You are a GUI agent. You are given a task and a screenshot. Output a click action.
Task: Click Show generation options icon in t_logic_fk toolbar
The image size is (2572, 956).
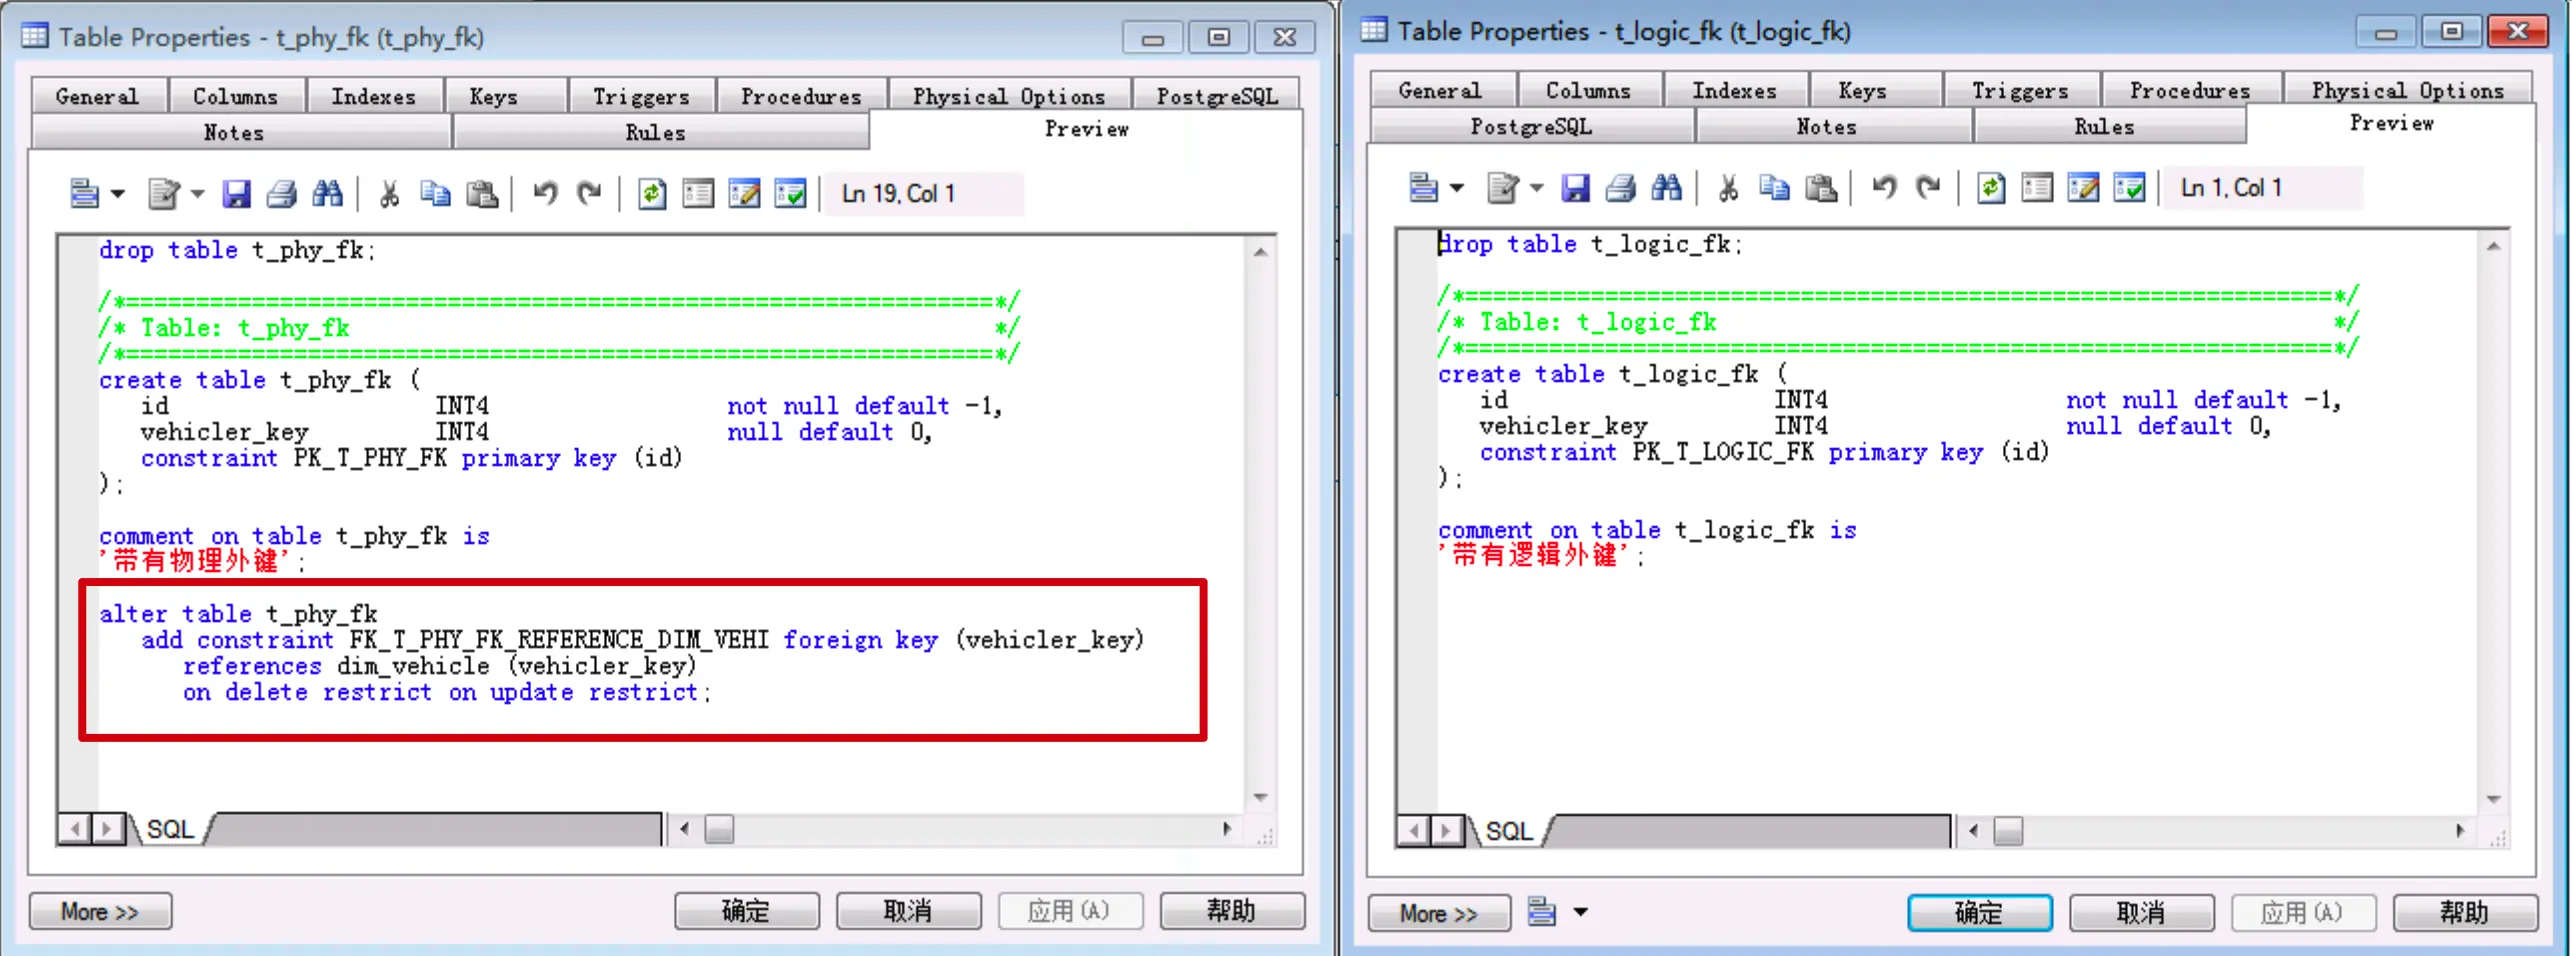tap(2037, 187)
